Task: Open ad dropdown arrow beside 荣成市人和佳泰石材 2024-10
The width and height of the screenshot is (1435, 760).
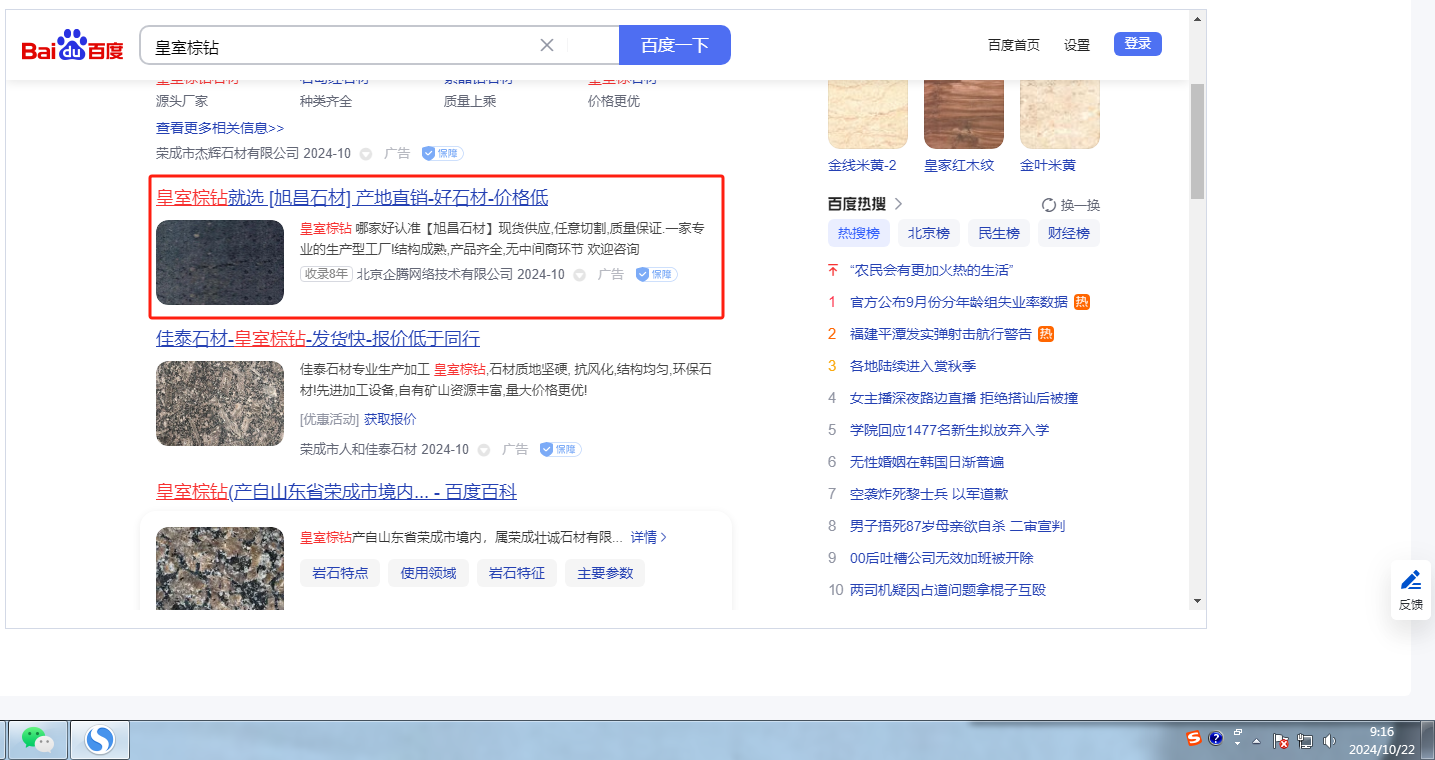Action: coord(484,450)
